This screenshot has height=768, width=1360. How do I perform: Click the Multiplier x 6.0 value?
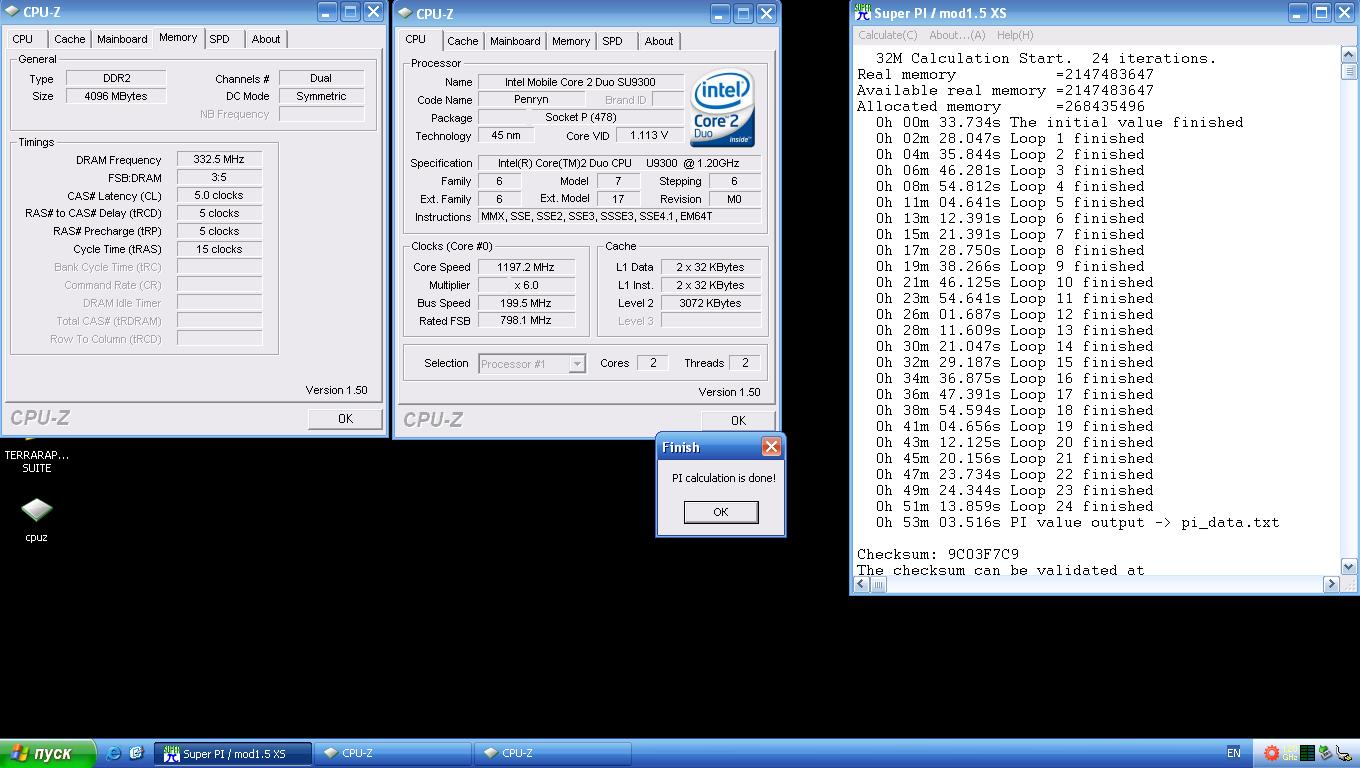click(x=525, y=286)
